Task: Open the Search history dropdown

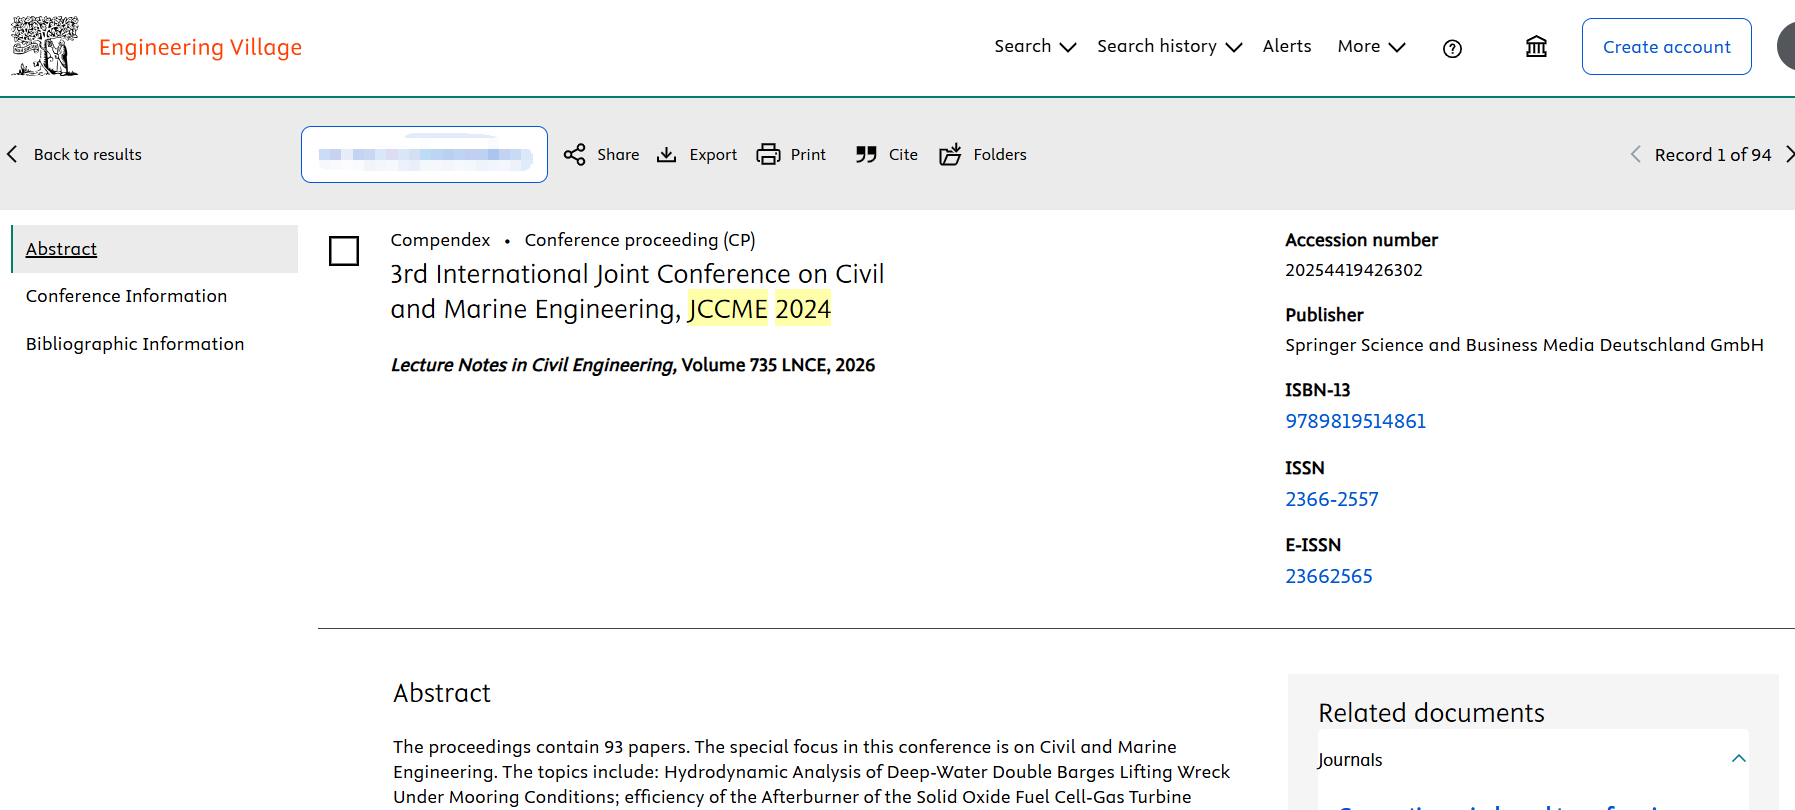Action: [x=1168, y=46]
